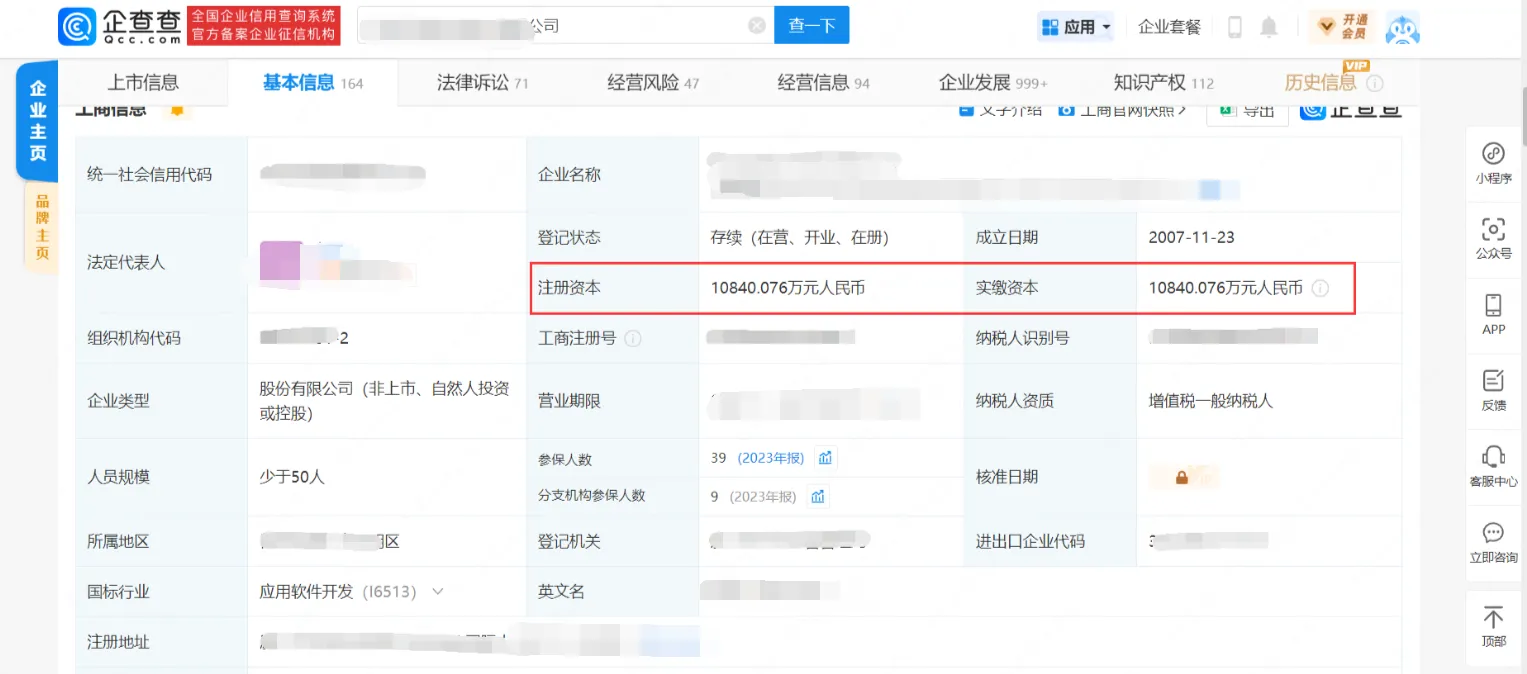Click the 查一下 search button
The height and width of the screenshot is (674, 1527).
pyautogui.click(x=811, y=24)
